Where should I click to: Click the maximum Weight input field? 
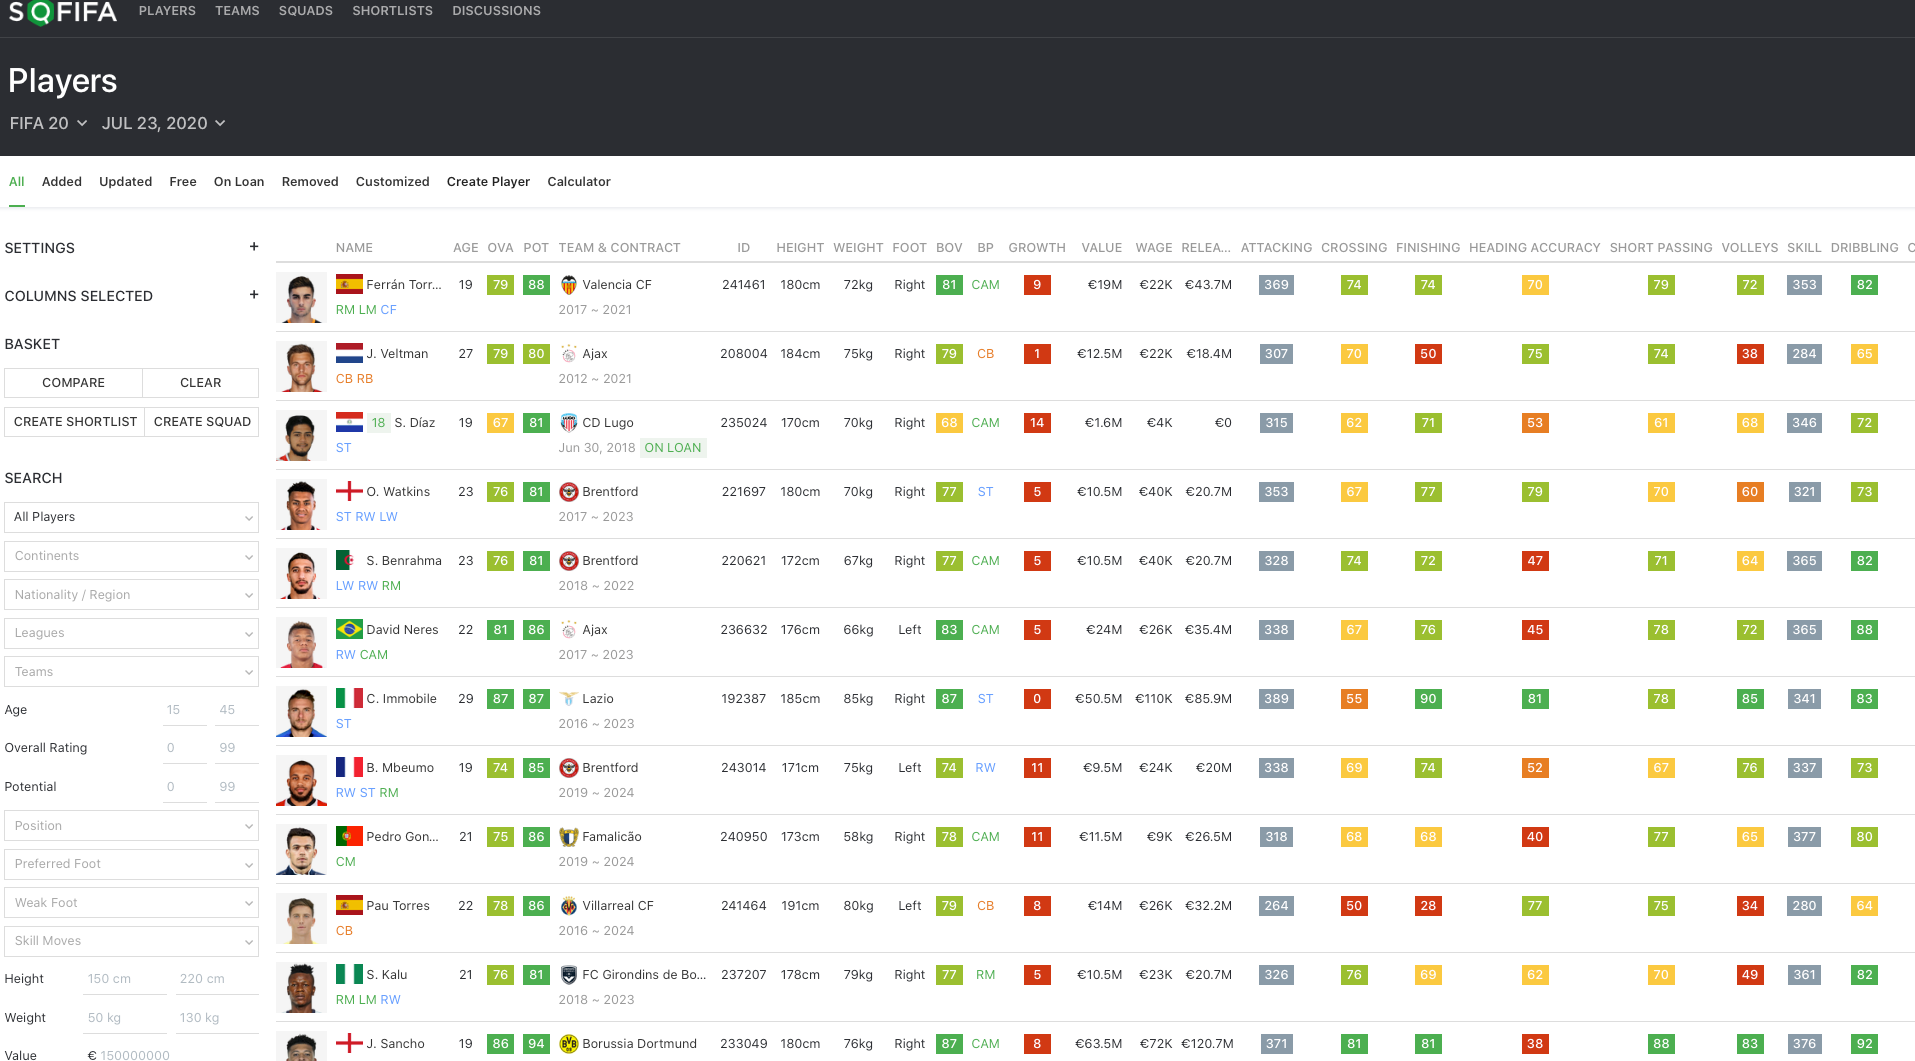217,1018
